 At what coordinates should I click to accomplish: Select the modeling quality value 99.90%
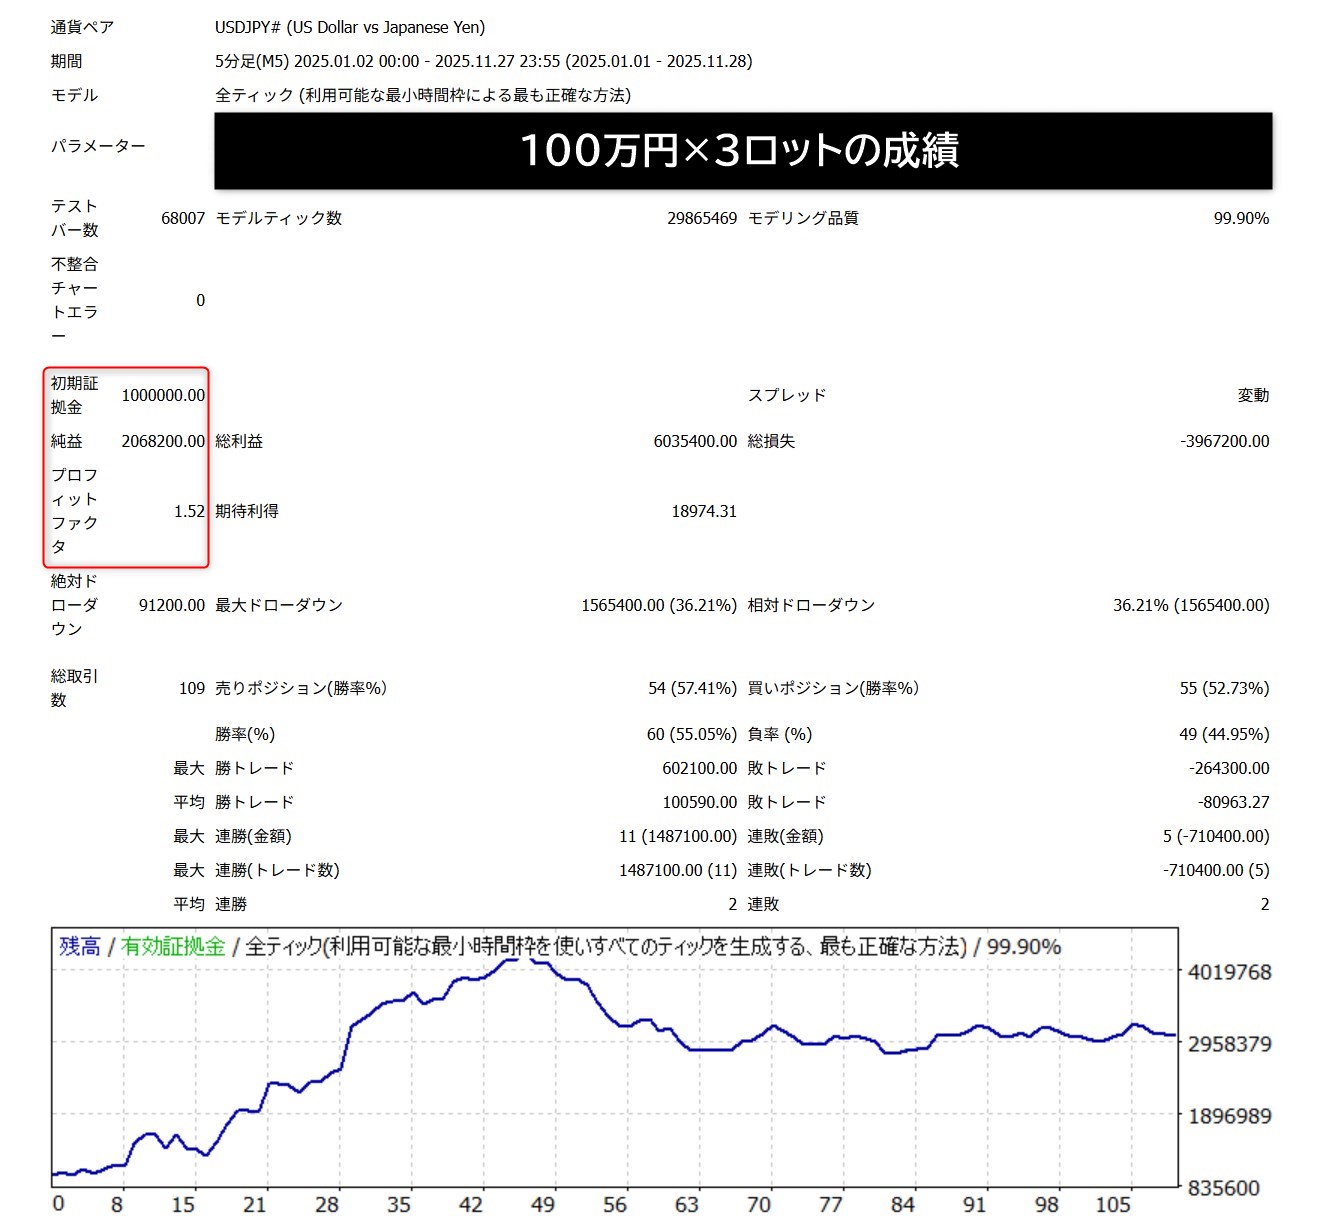tap(1241, 218)
